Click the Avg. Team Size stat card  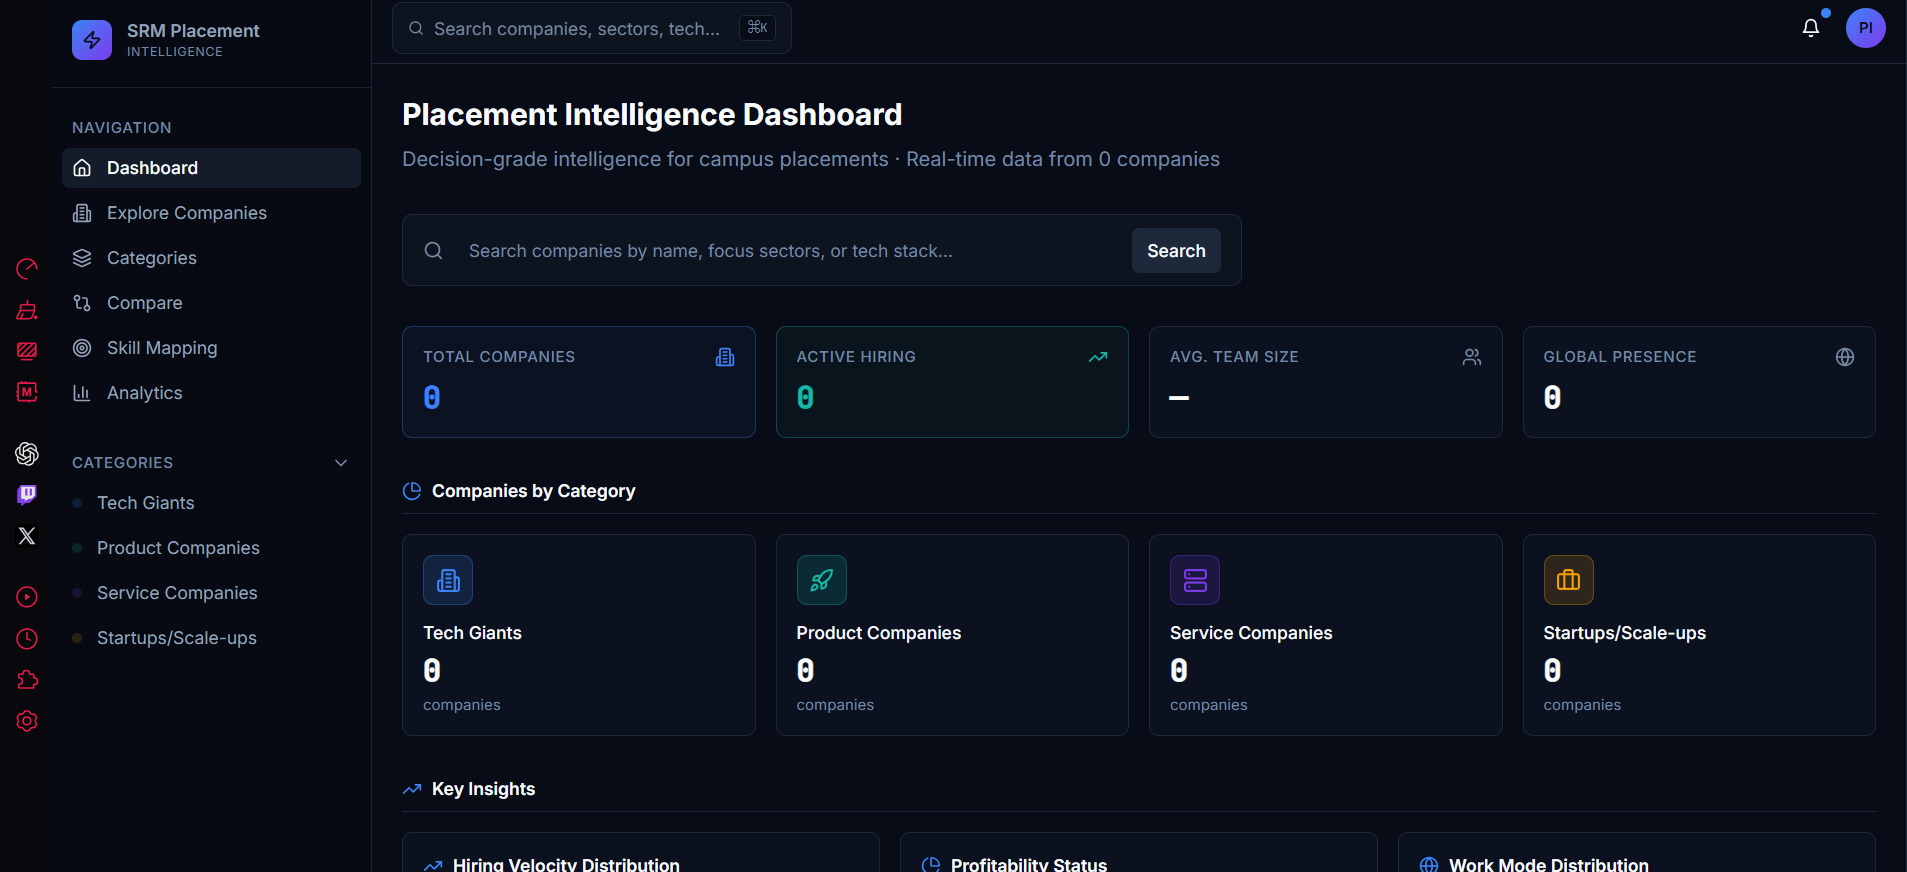pyautogui.click(x=1326, y=382)
